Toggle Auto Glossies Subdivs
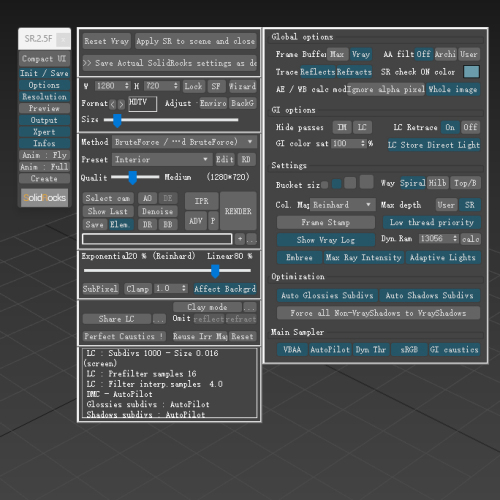500x500 pixels. pos(327,295)
